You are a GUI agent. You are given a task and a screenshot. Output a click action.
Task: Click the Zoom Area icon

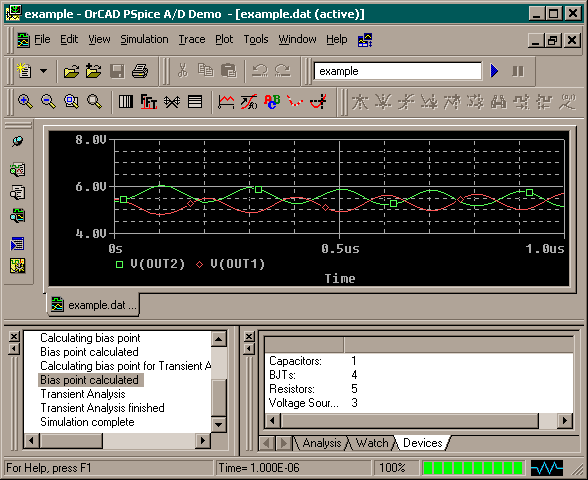(71, 101)
